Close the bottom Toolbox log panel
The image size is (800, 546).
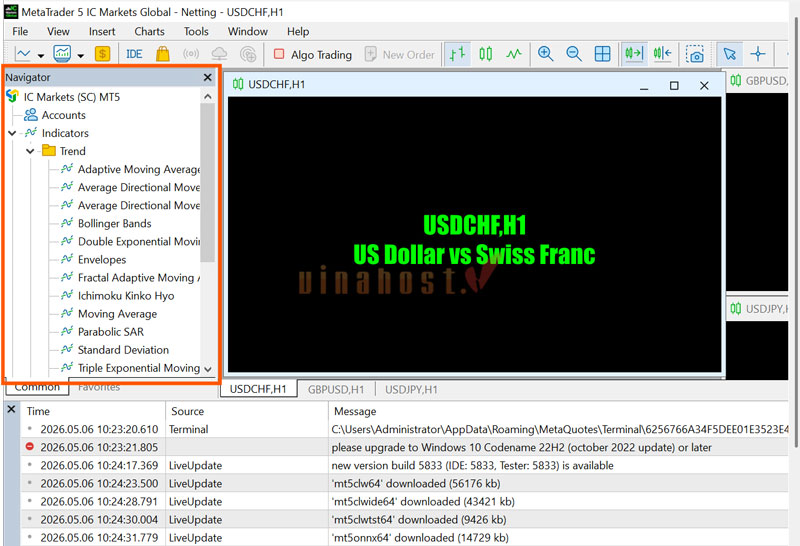12,409
